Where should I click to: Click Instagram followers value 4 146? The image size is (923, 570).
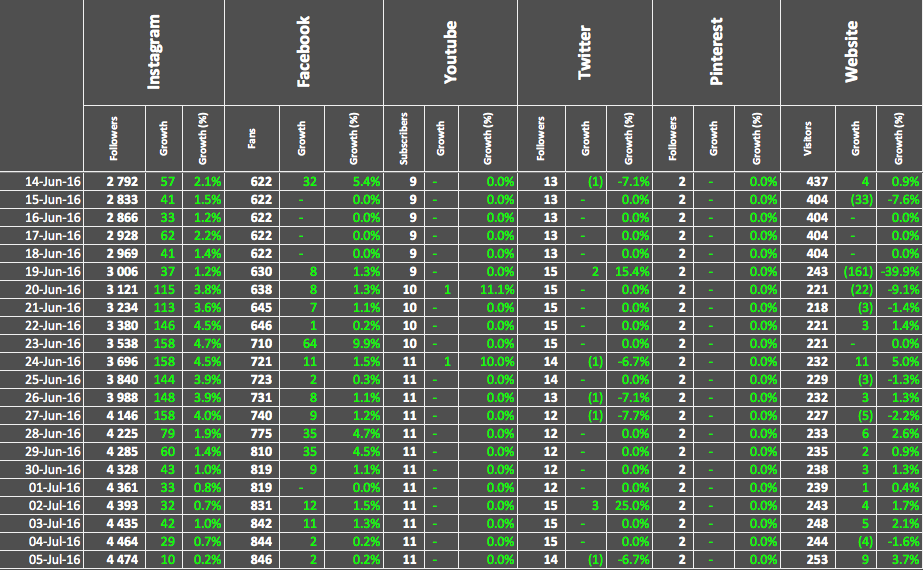click(114, 416)
